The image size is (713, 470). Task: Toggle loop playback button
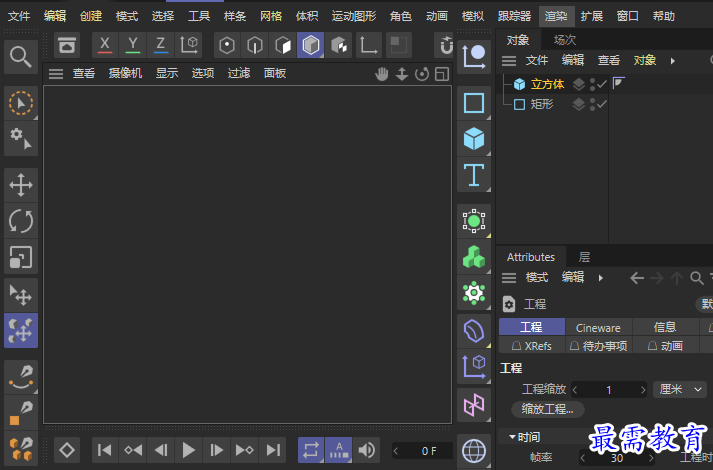tap(311, 450)
